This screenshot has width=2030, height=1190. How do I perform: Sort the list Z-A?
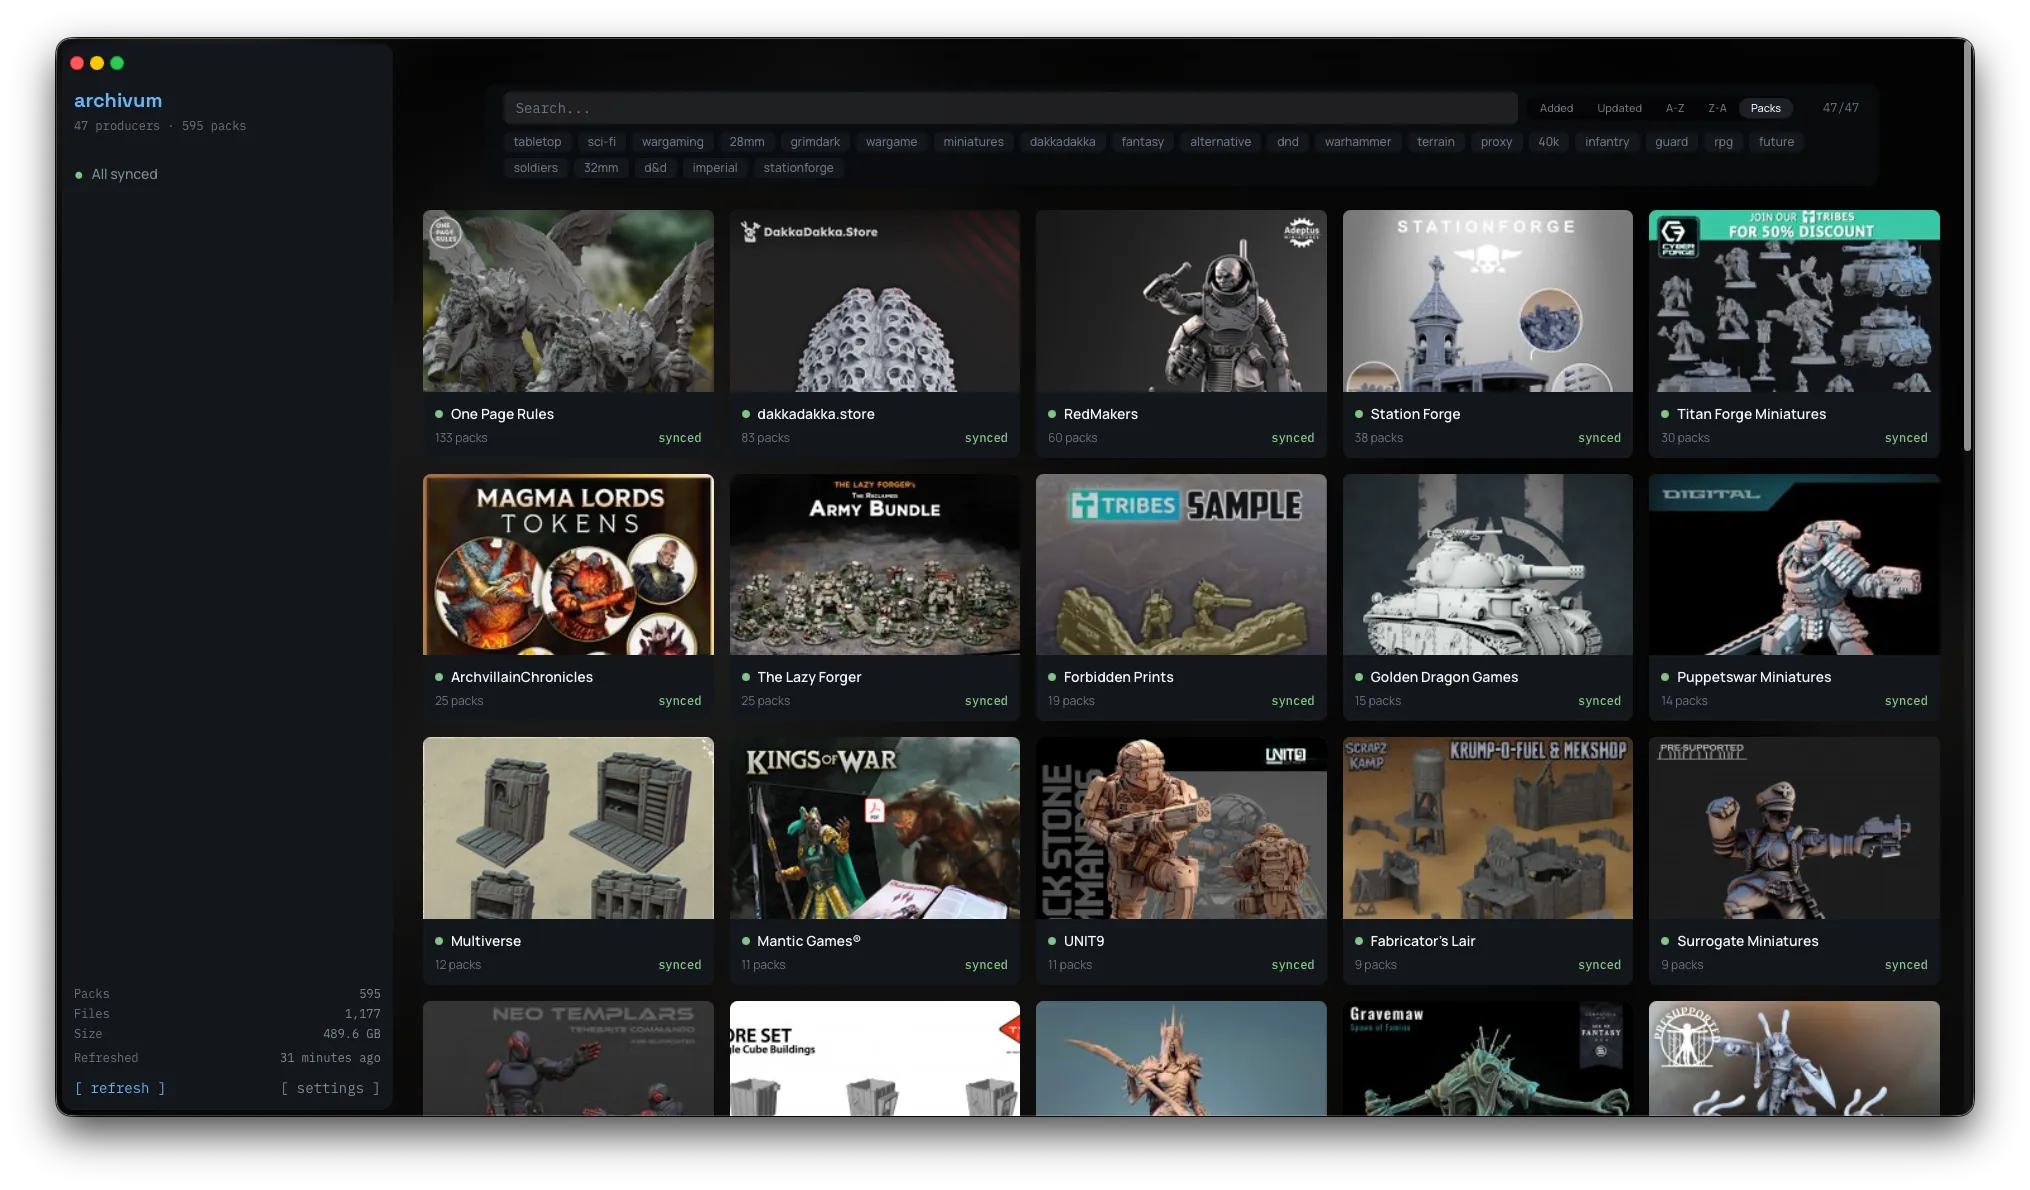point(1717,108)
